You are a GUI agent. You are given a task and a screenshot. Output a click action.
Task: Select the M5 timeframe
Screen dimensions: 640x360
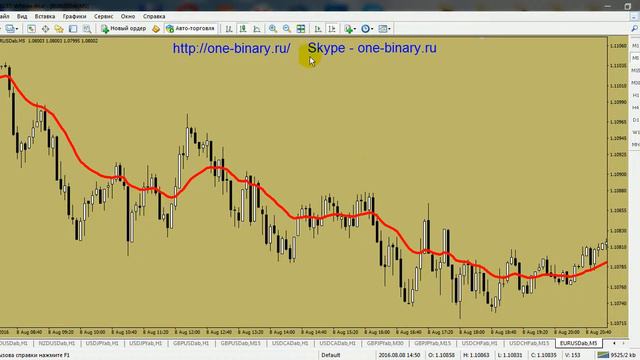636,58
